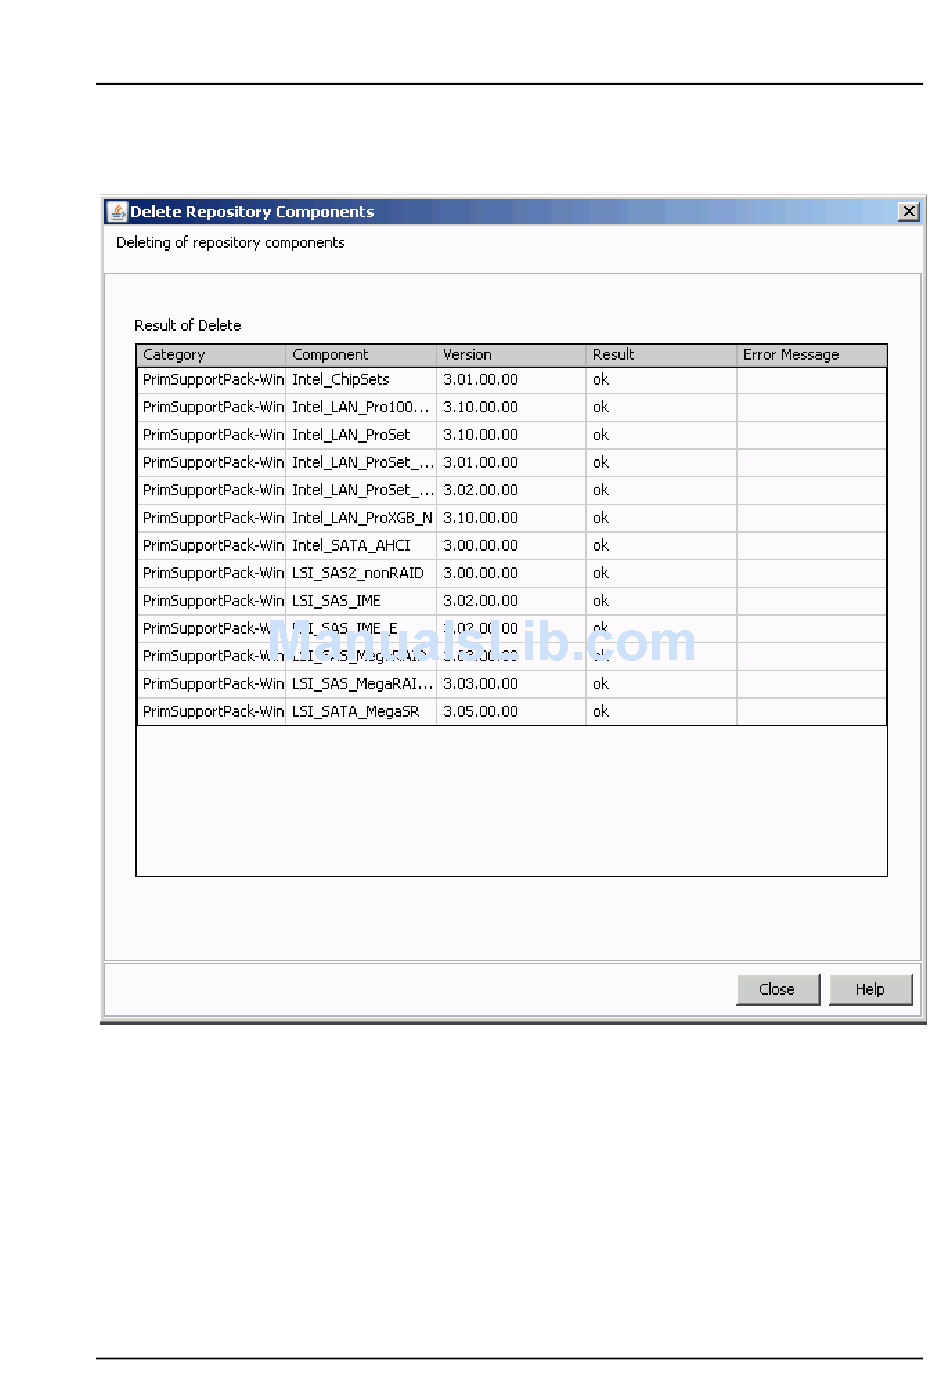This screenshot has width=950, height=1391.
Task: Select the LSI_SAS_IME component cell
Action: point(361,601)
